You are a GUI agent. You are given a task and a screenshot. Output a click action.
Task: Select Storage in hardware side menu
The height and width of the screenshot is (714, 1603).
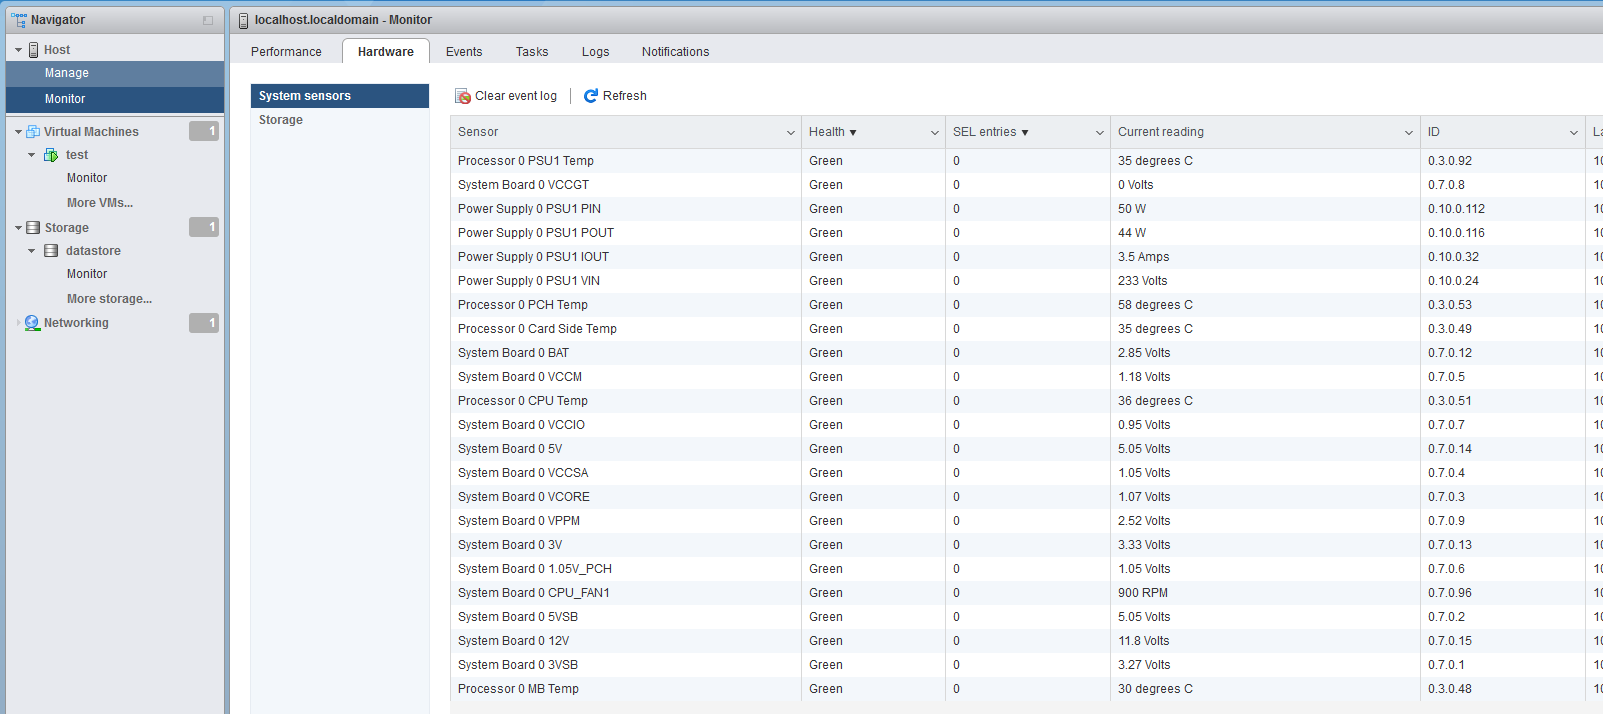tap(340, 120)
